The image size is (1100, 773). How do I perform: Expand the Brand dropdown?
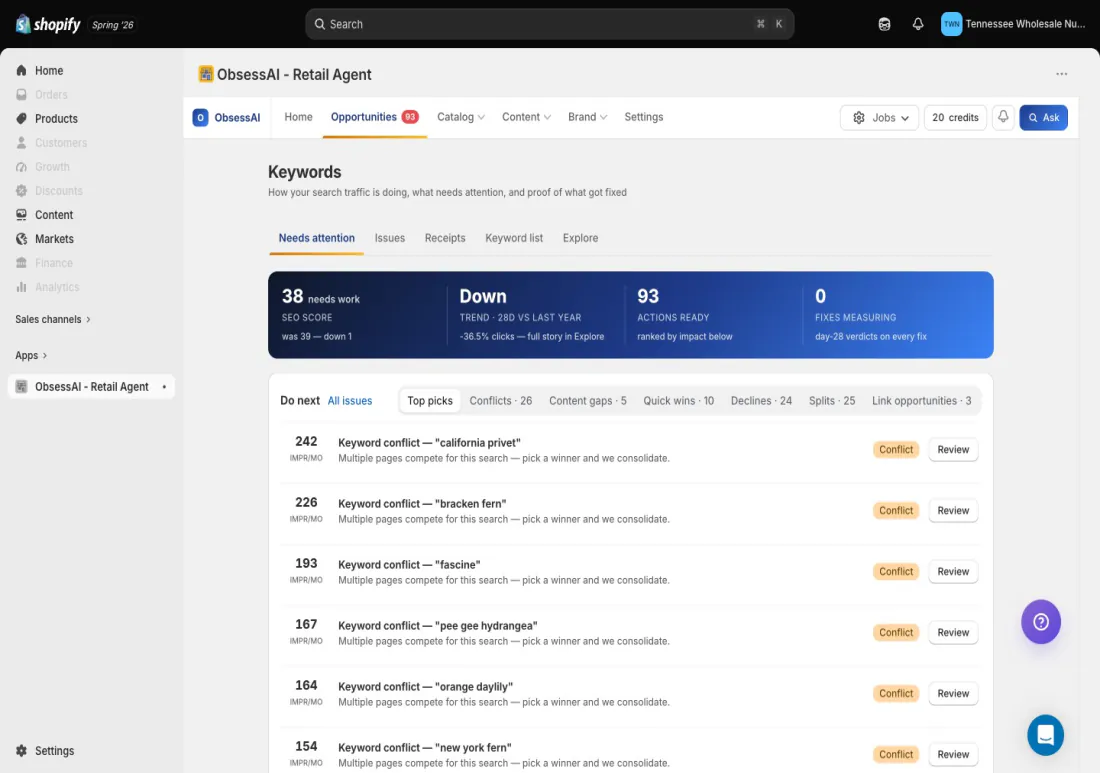pyautogui.click(x=587, y=117)
